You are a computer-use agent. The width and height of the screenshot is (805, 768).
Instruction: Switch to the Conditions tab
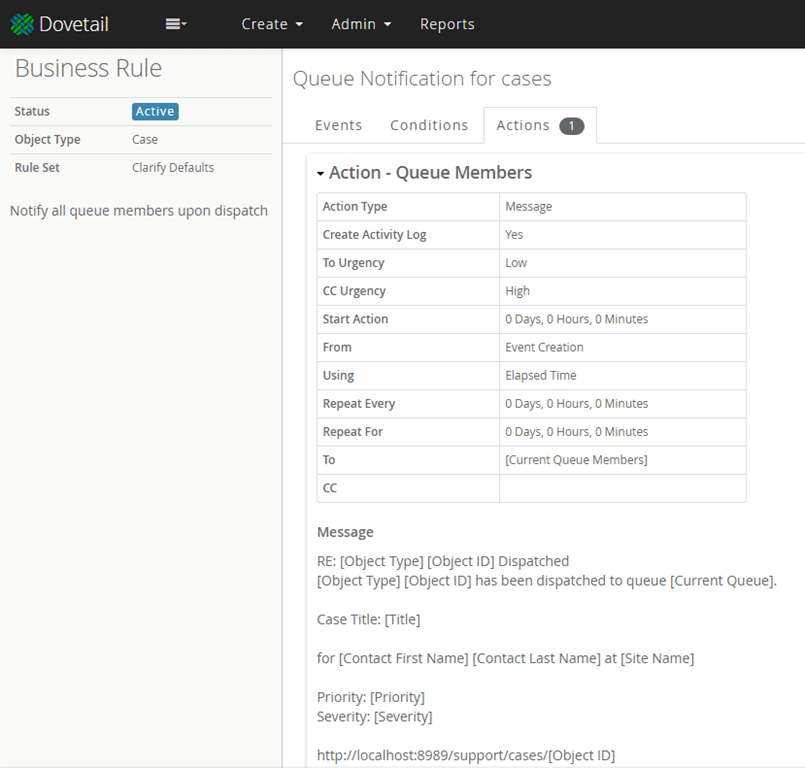pos(429,125)
